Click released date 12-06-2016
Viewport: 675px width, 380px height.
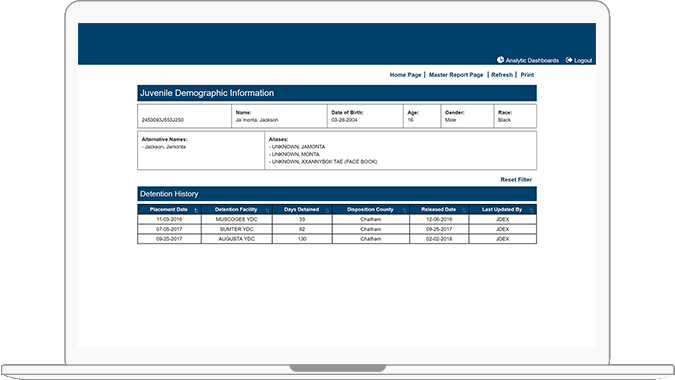click(x=439, y=219)
